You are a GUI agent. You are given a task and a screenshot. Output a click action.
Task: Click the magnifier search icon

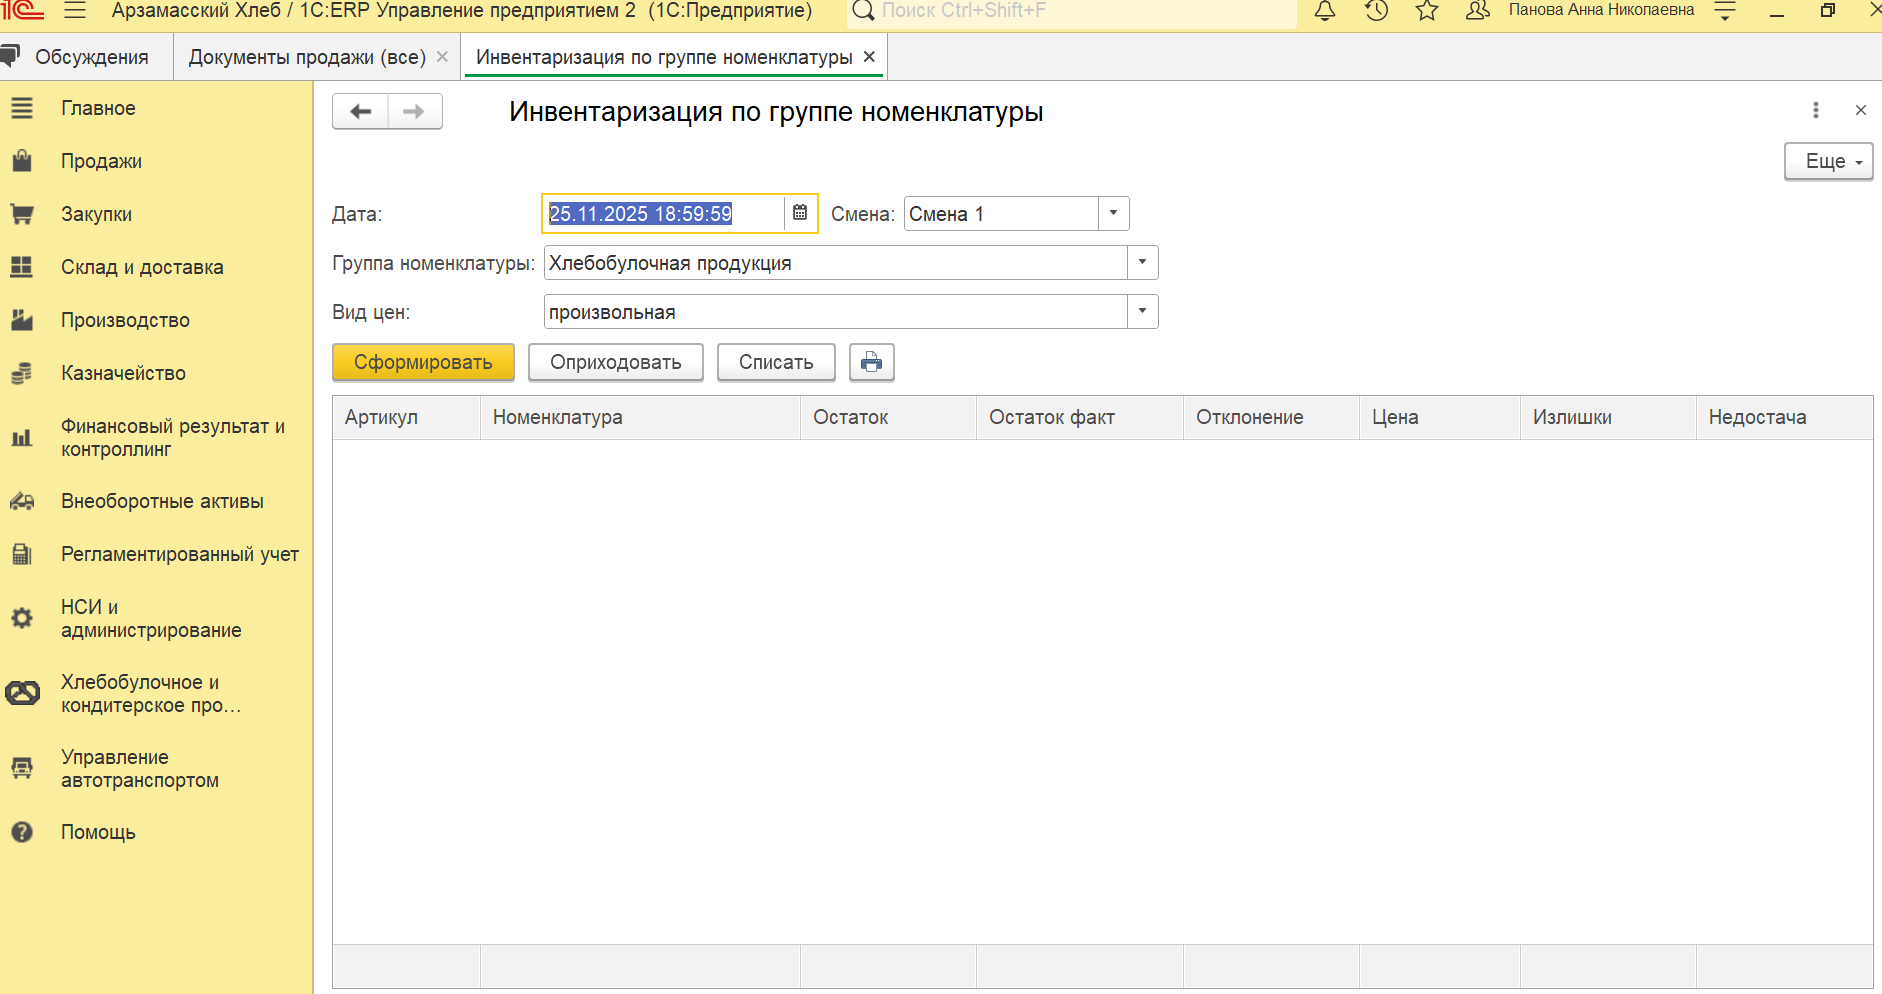(863, 11)
